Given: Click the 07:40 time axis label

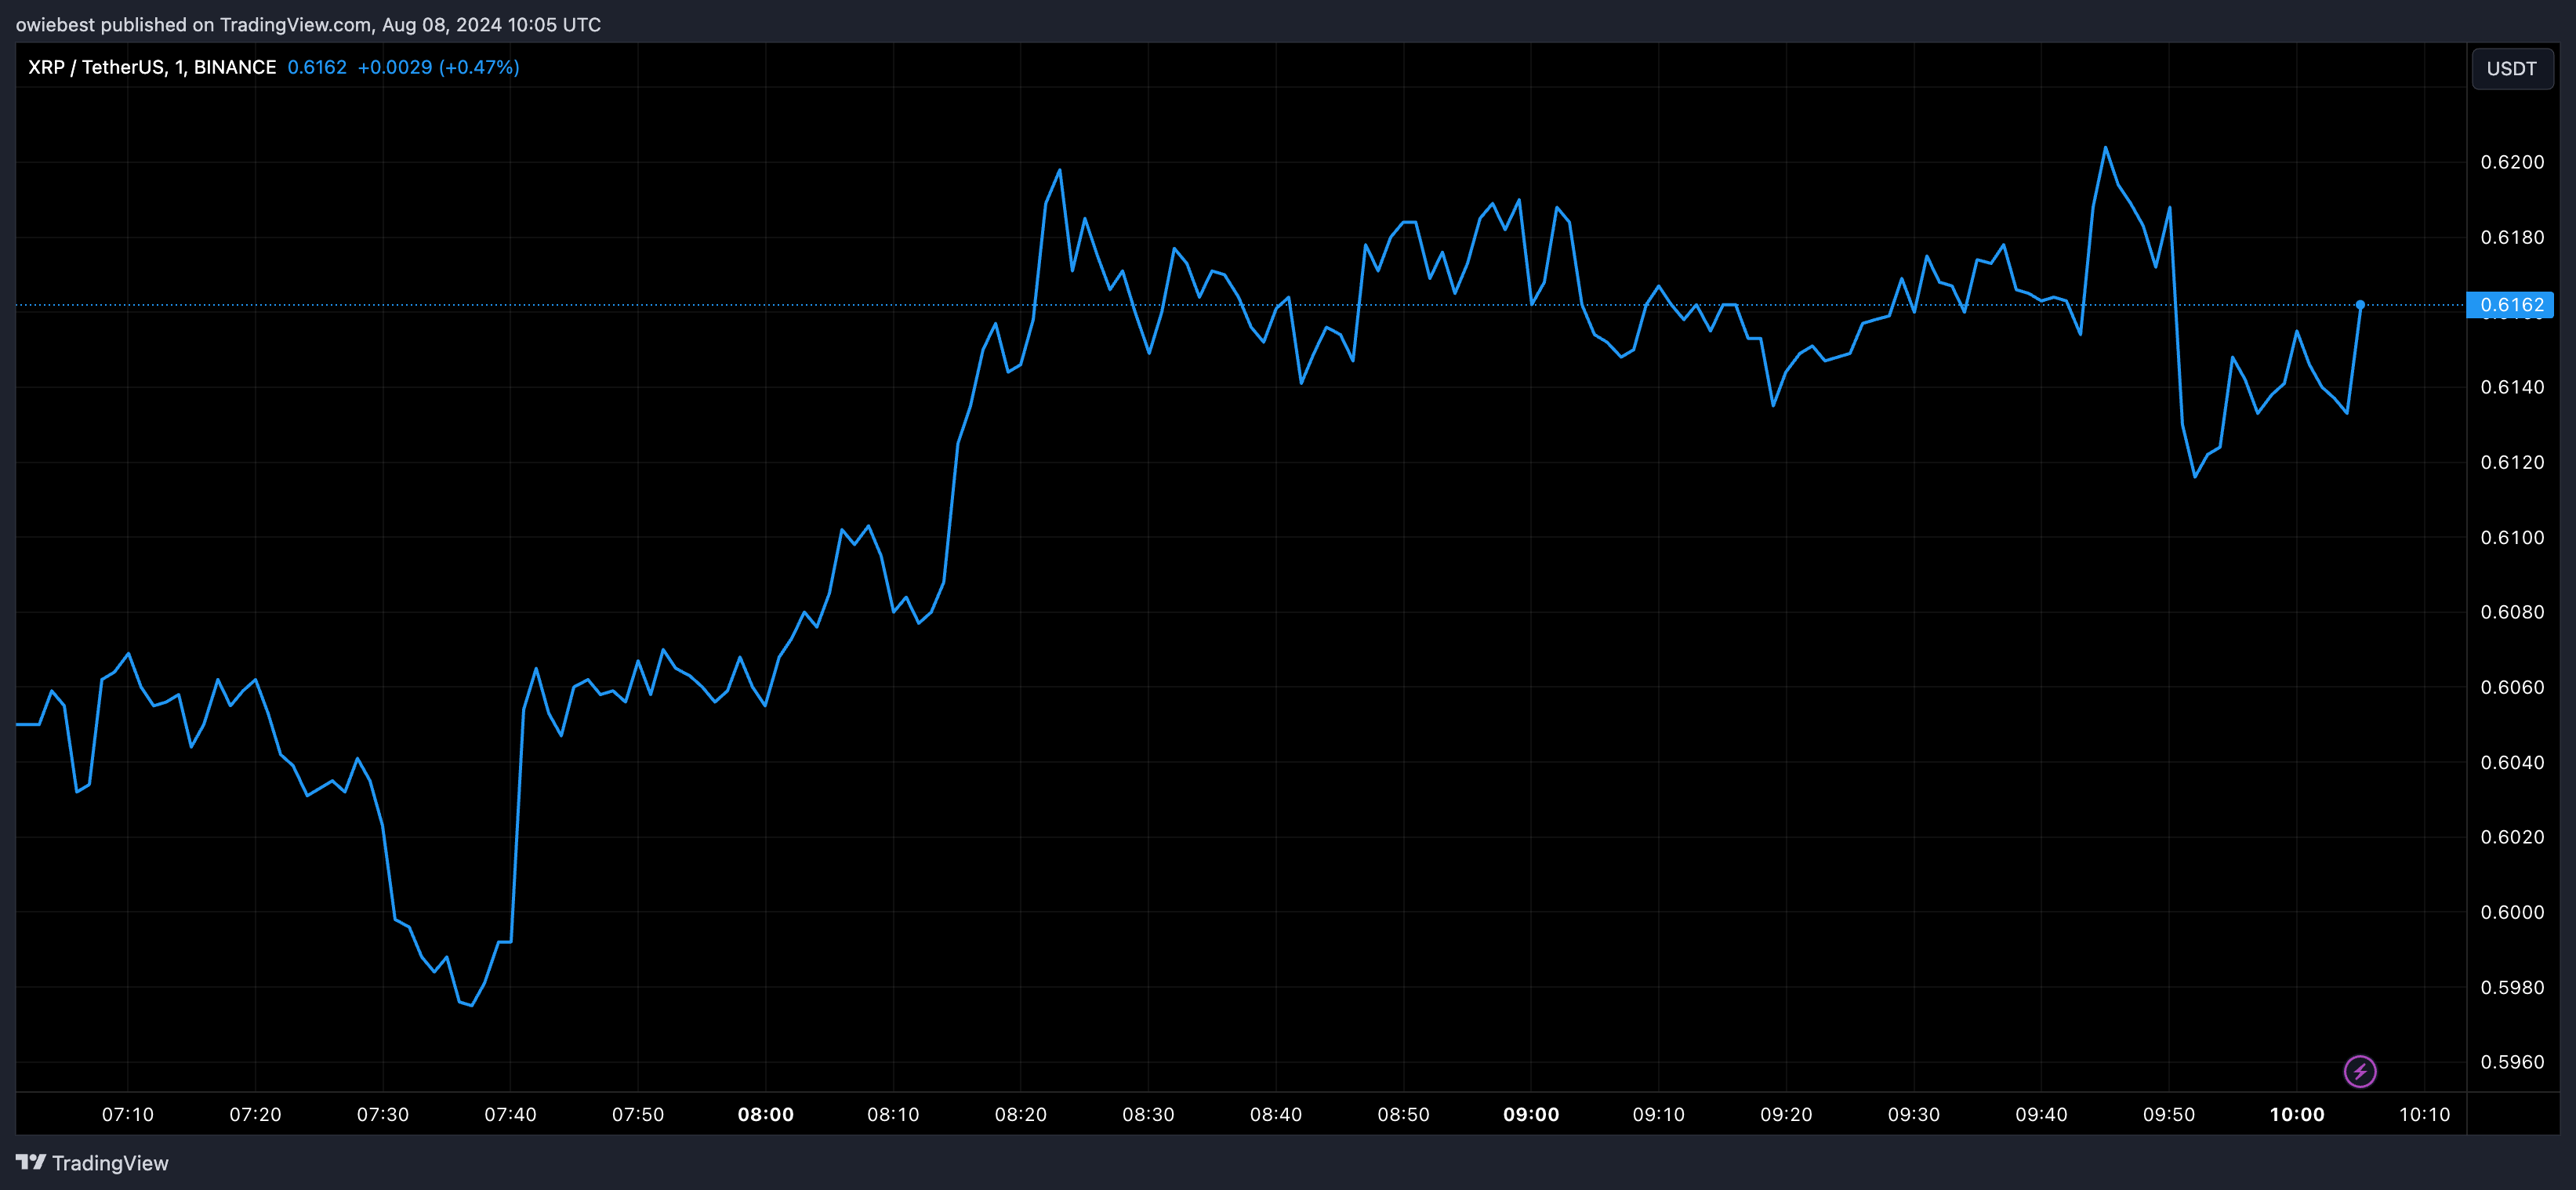Looking at the screenshot, I should [510, 1114].
